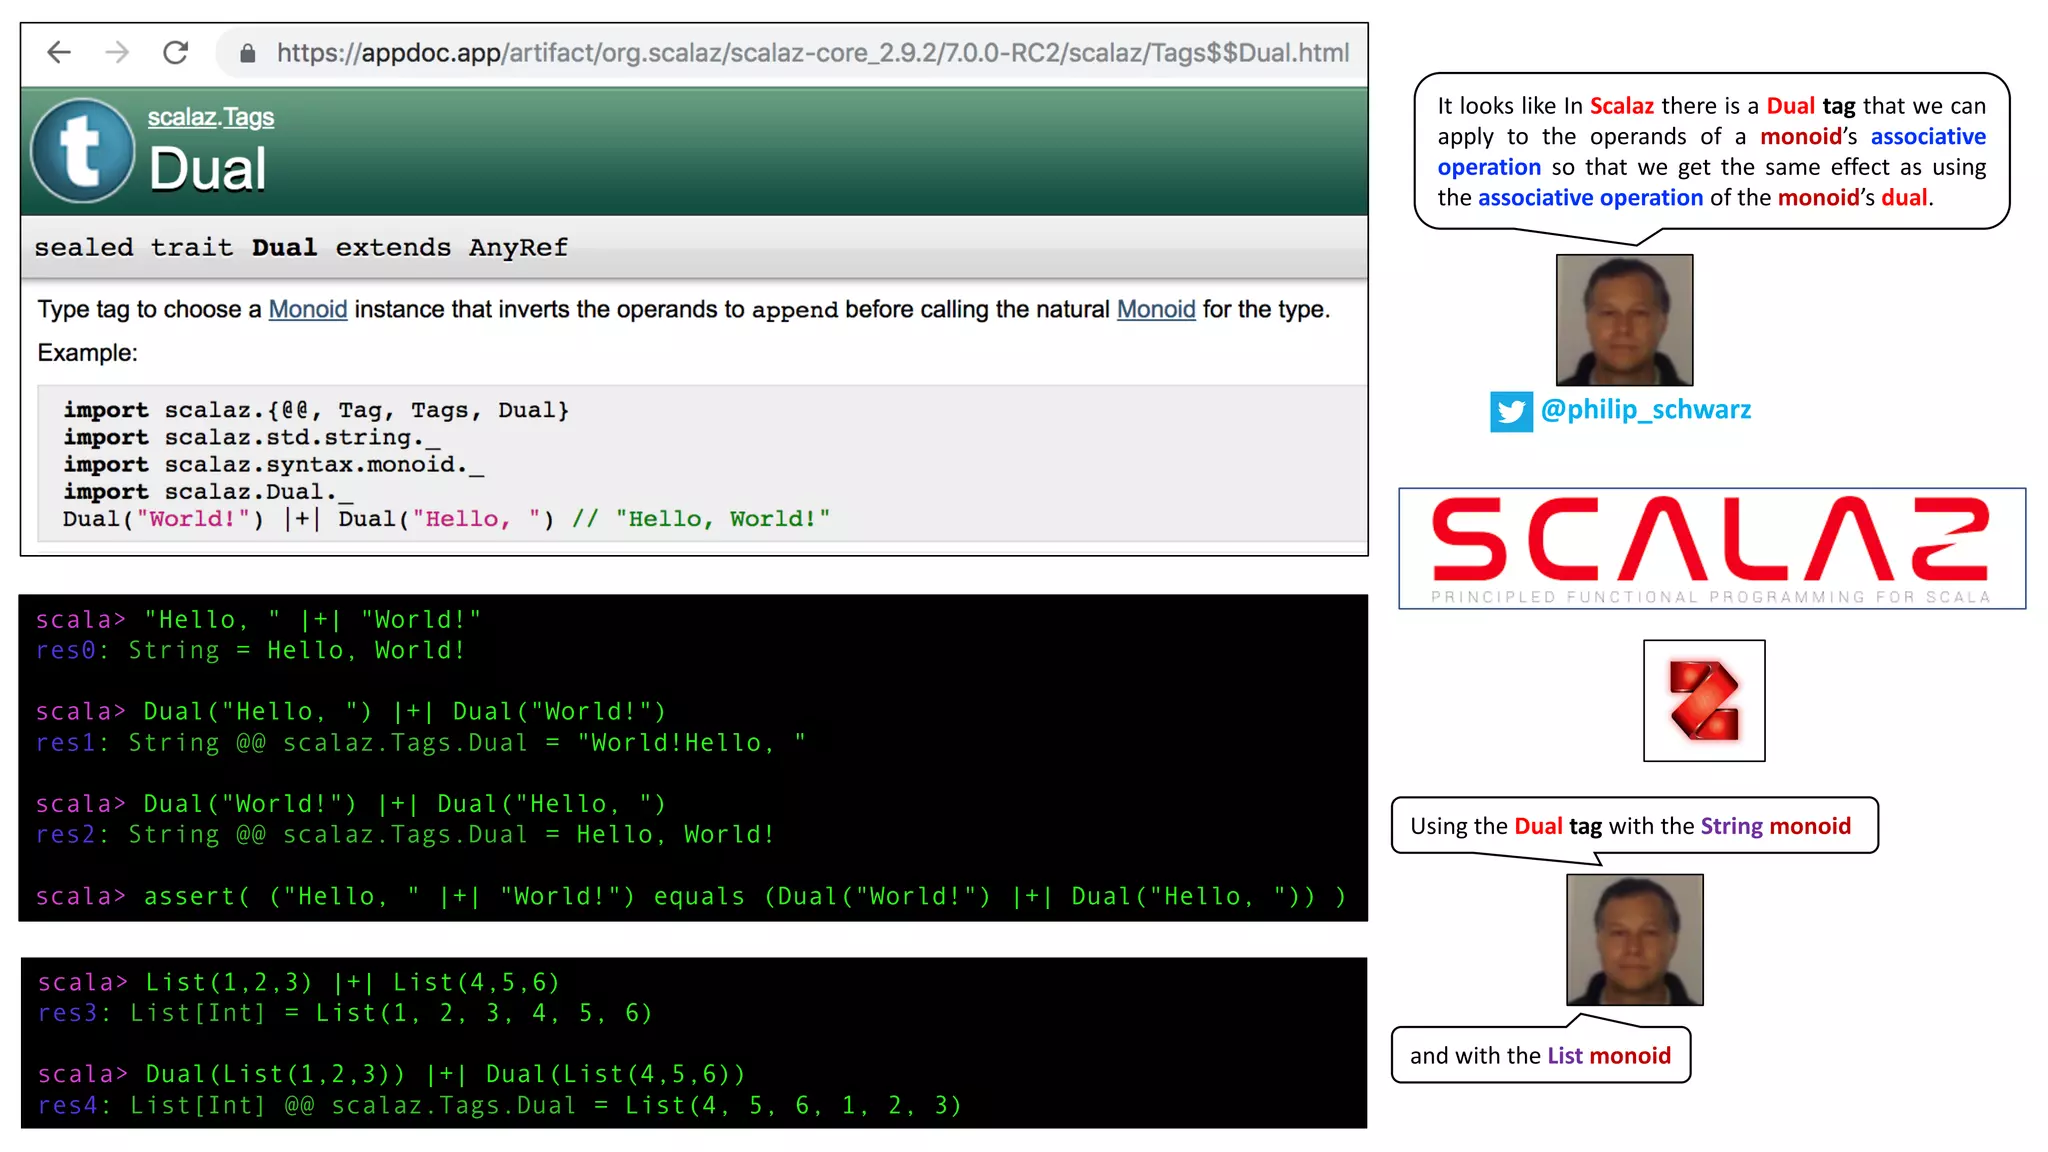This screenshot has width=2048, height=1152.
Task: Click the address bar URL
Action: point(812,53)
